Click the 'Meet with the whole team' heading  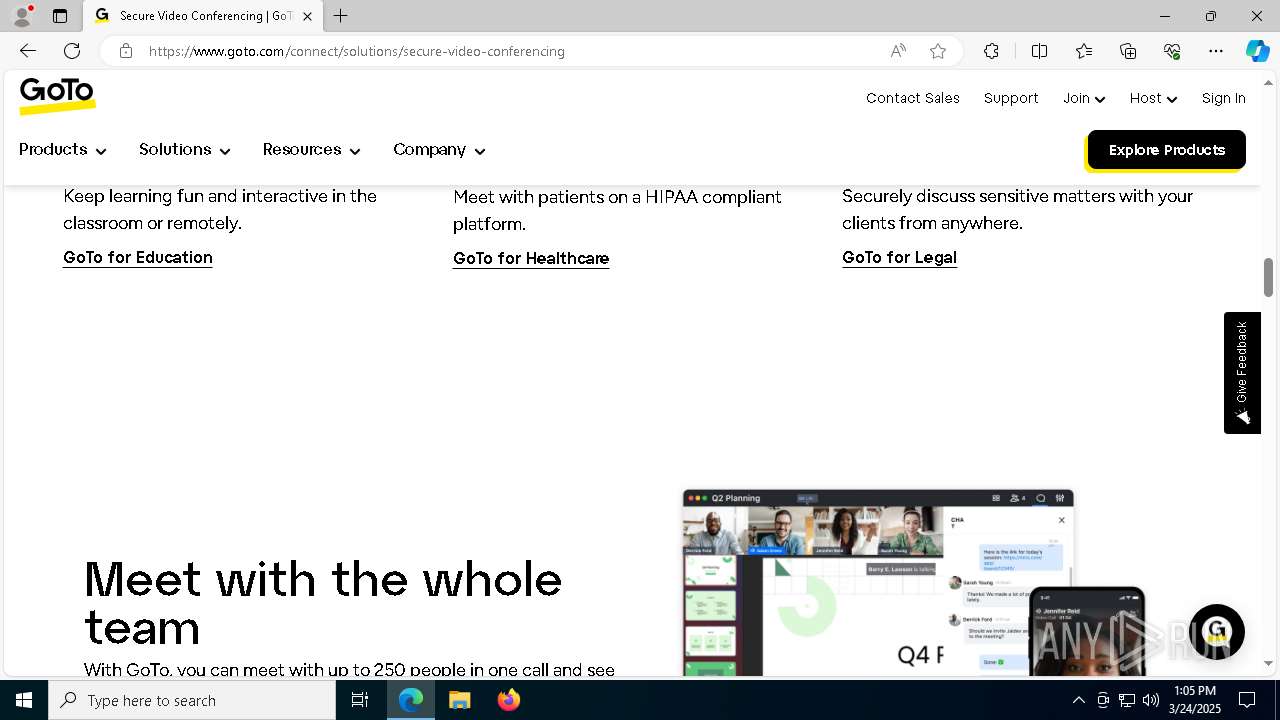coord(323,603)
